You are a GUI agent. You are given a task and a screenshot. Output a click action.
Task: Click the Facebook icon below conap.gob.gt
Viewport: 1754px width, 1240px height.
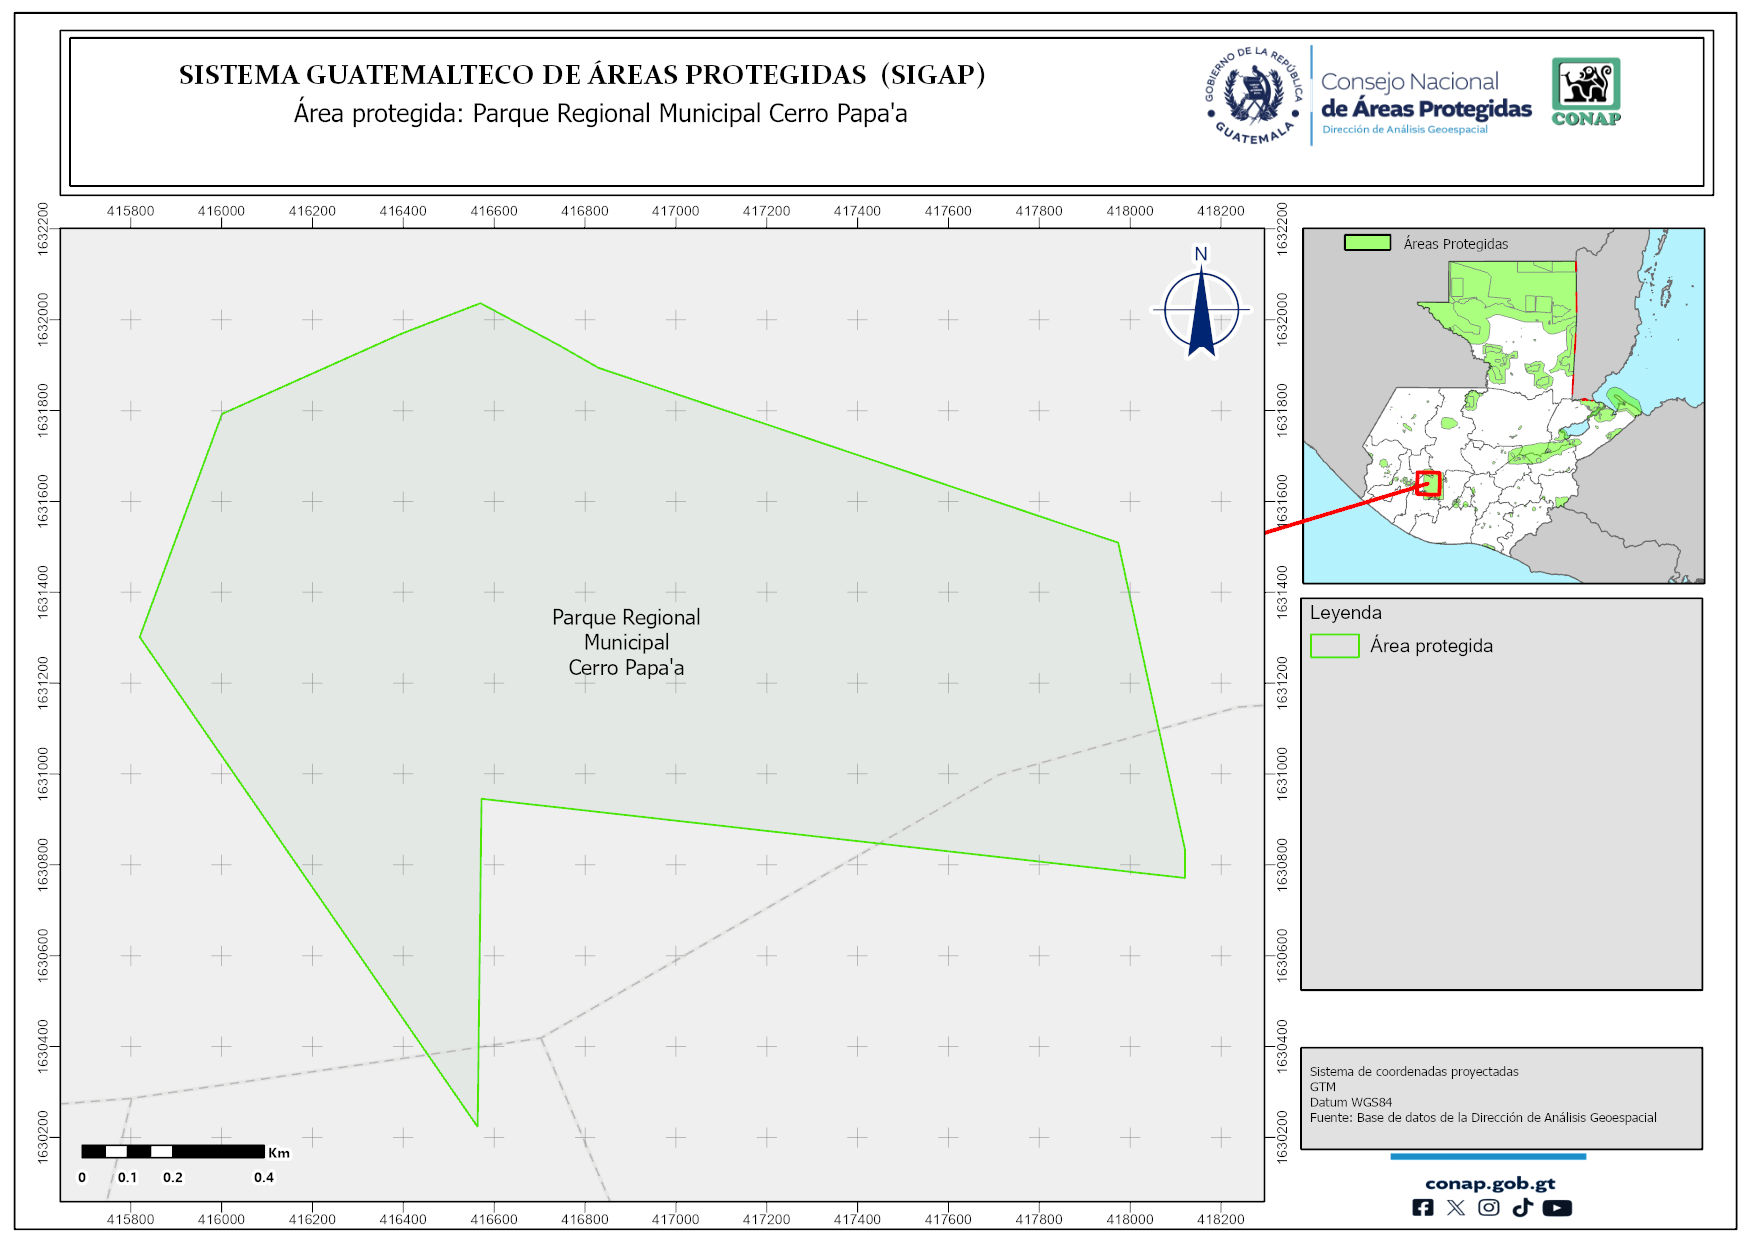[1422, 1207]
